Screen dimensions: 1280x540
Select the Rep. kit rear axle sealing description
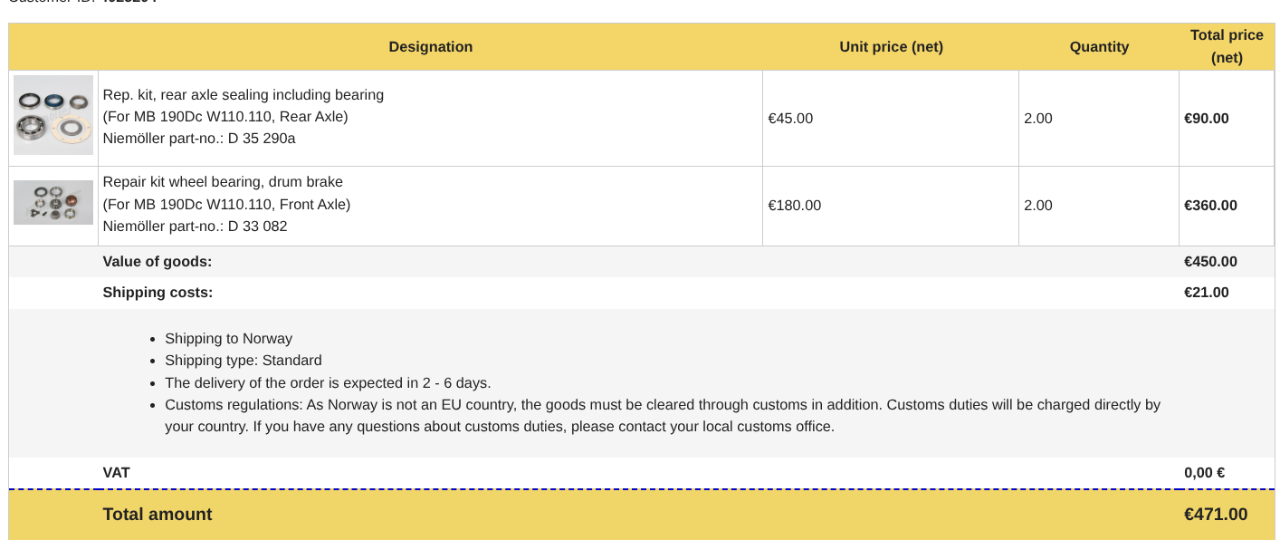243,95
